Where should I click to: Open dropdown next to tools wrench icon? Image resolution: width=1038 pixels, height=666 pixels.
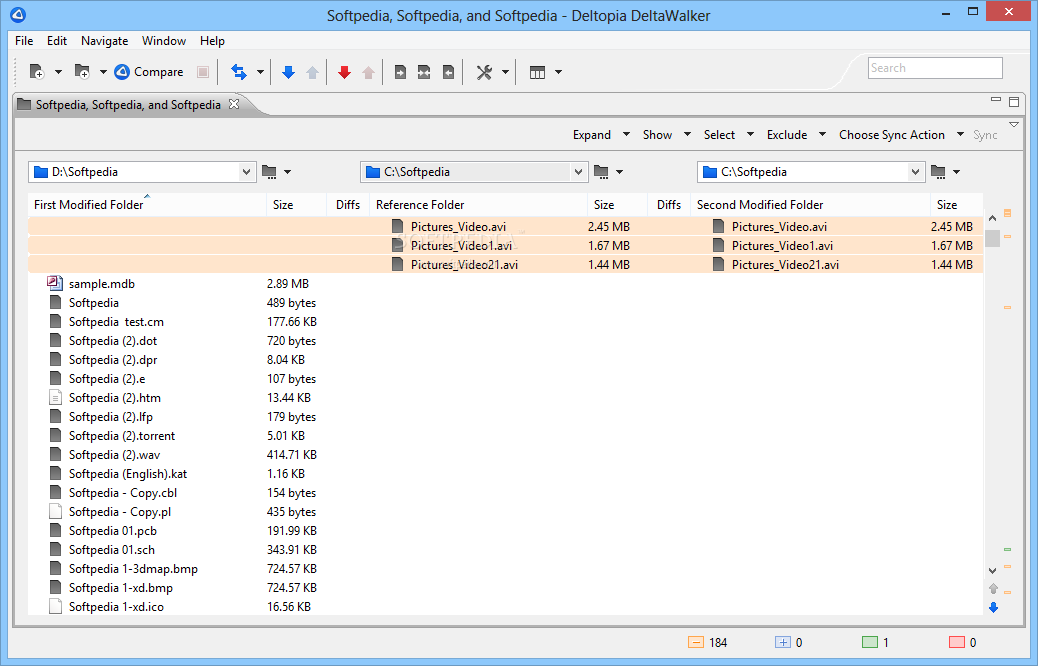(505, 71)
